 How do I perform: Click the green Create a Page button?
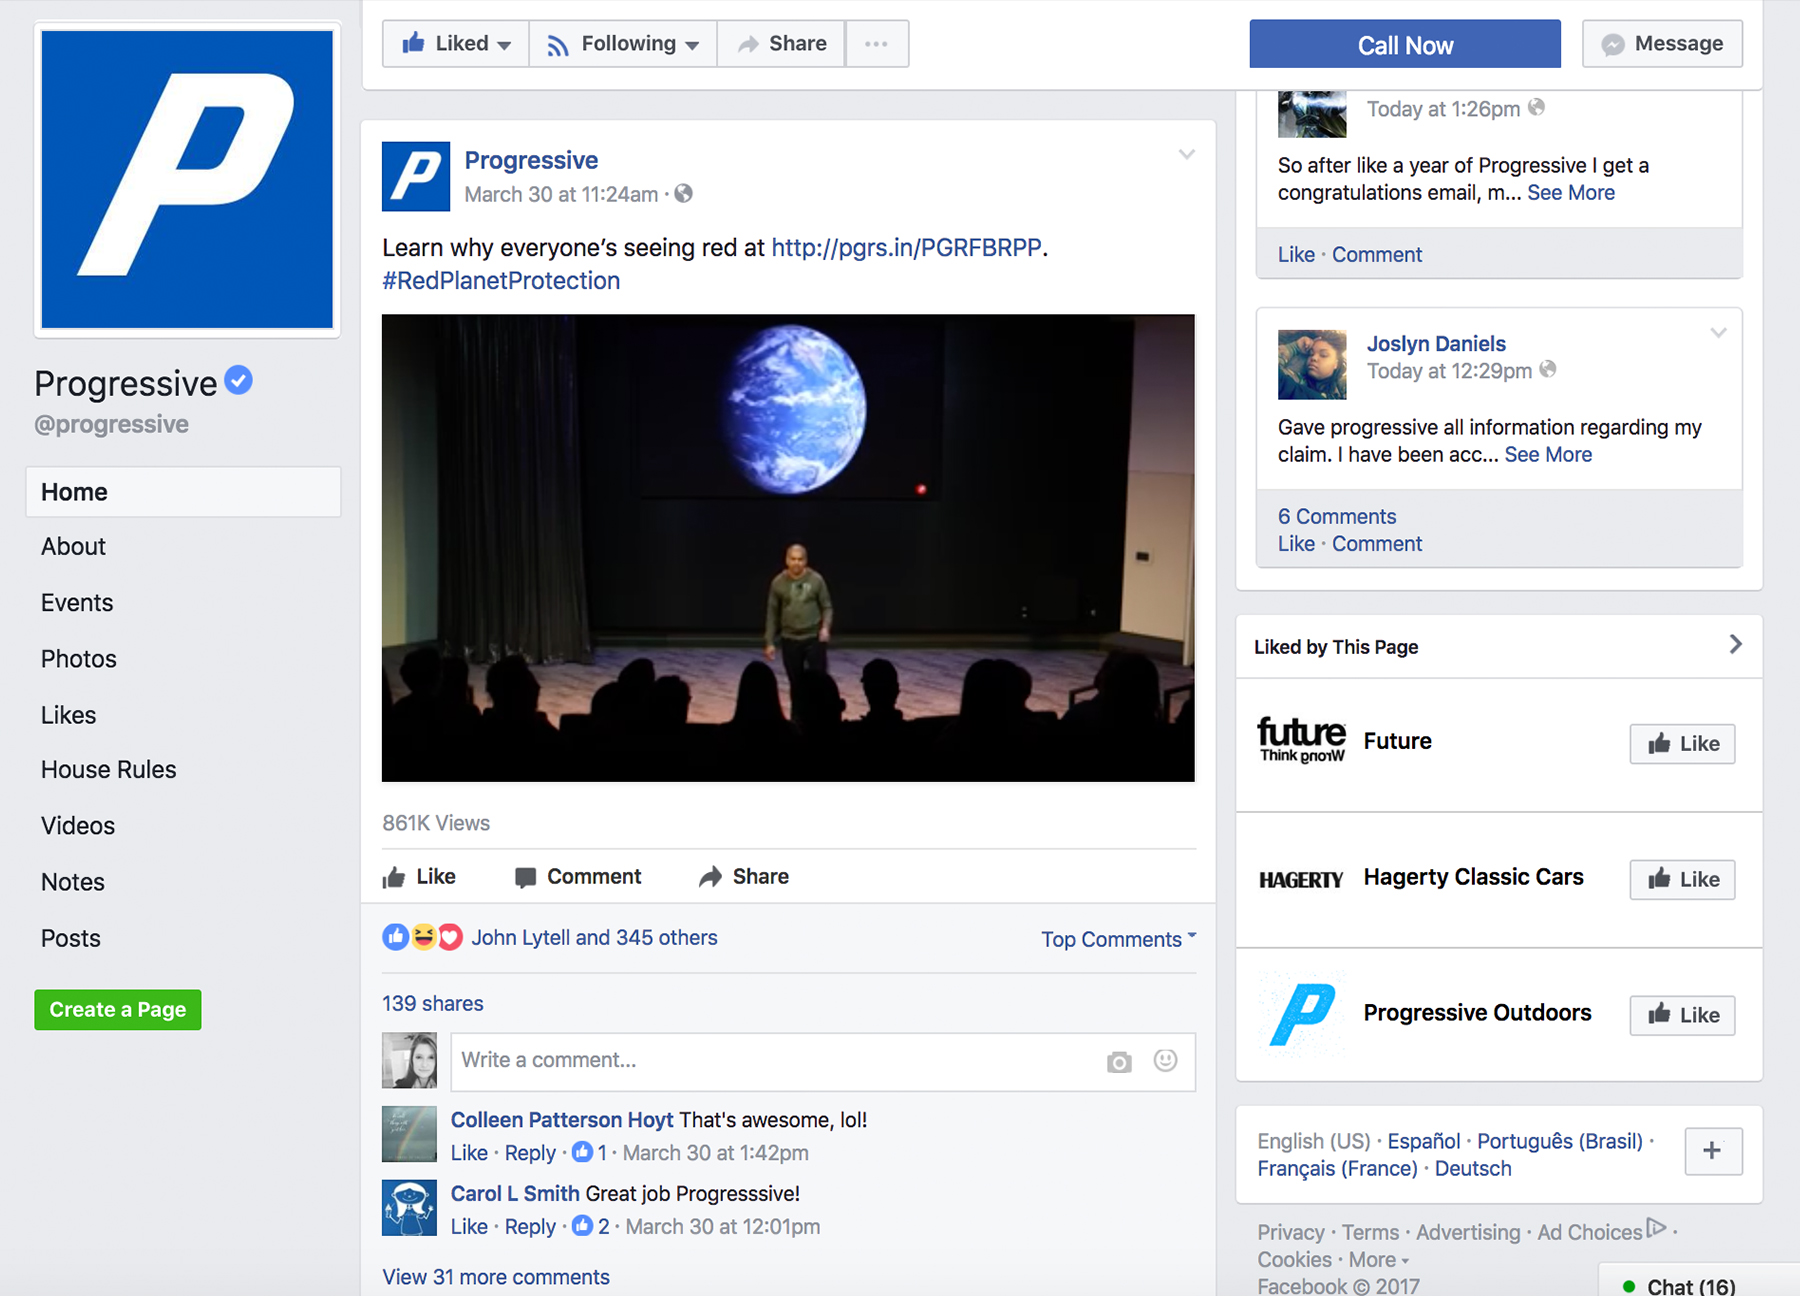[118, 1010]
